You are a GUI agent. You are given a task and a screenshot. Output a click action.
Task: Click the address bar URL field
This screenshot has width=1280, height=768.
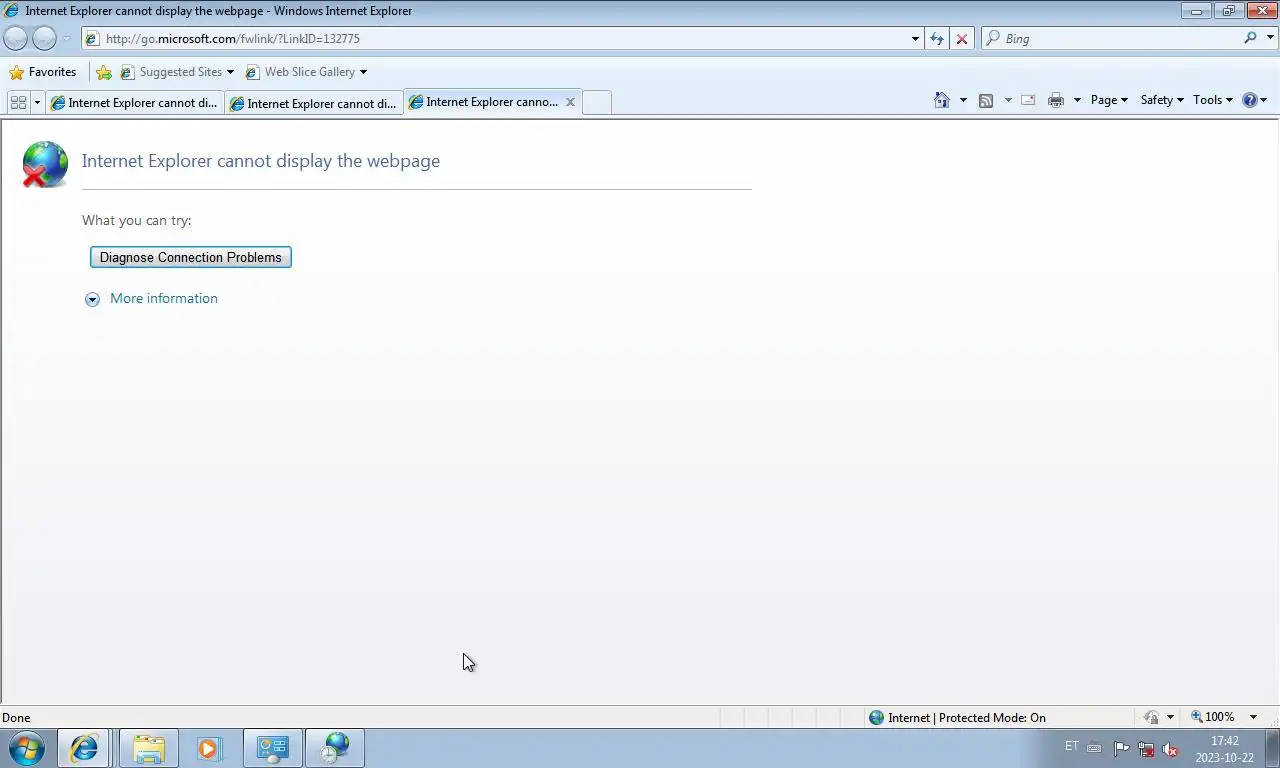click(x=500, y=38)
